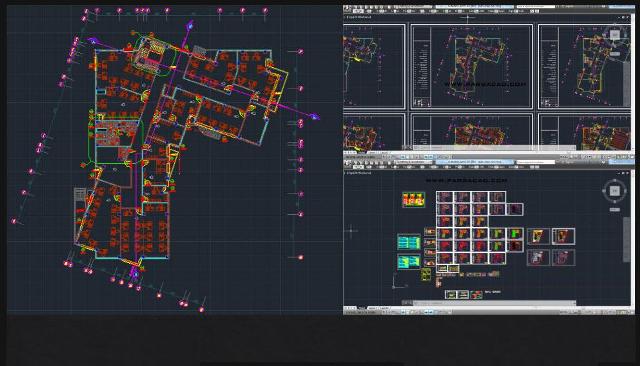Click the navigation bar in the upper window
This screenshot has width=640, height=366.
point(627,84)
